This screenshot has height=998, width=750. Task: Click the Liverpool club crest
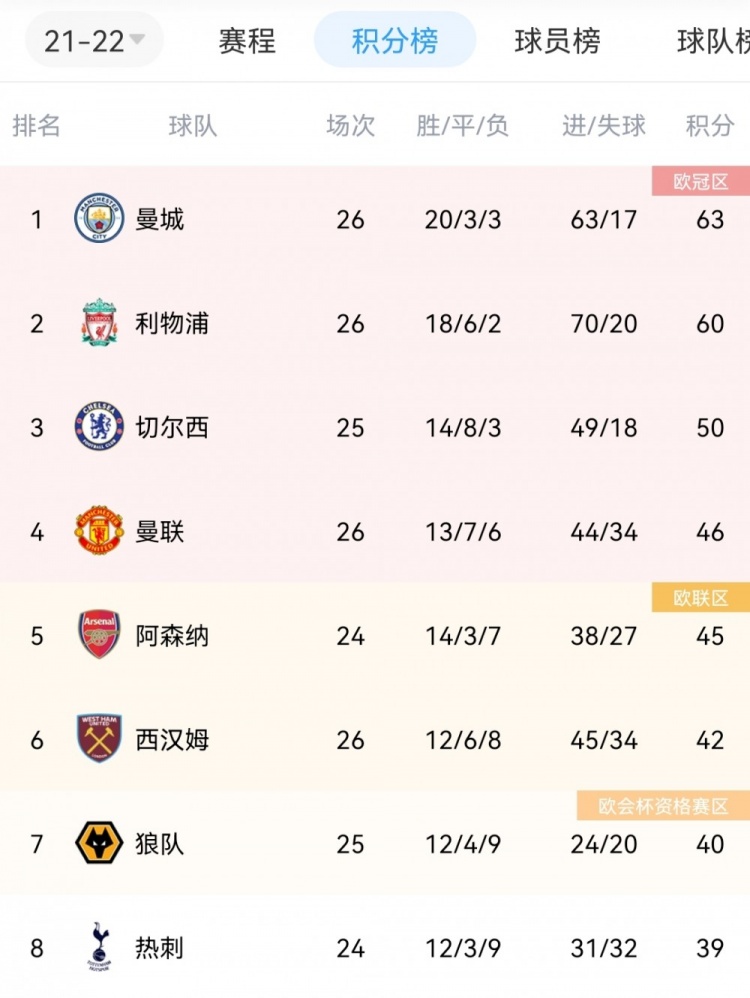tap(99, 322)
